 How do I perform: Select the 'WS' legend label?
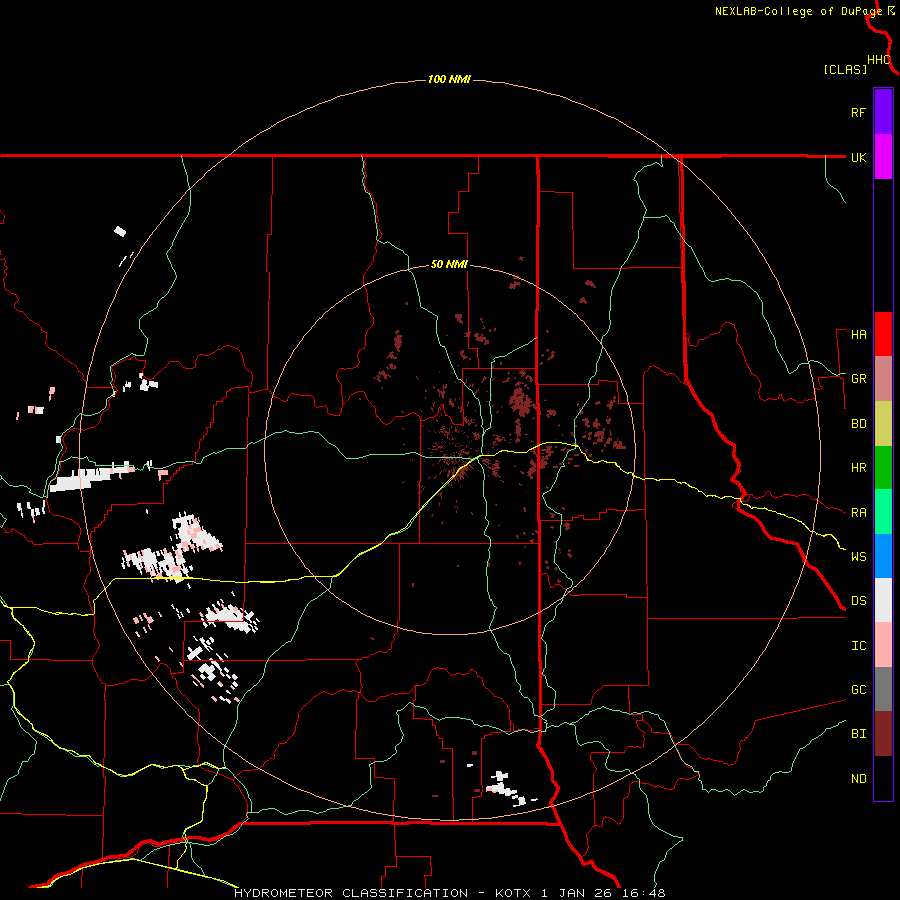858,557
